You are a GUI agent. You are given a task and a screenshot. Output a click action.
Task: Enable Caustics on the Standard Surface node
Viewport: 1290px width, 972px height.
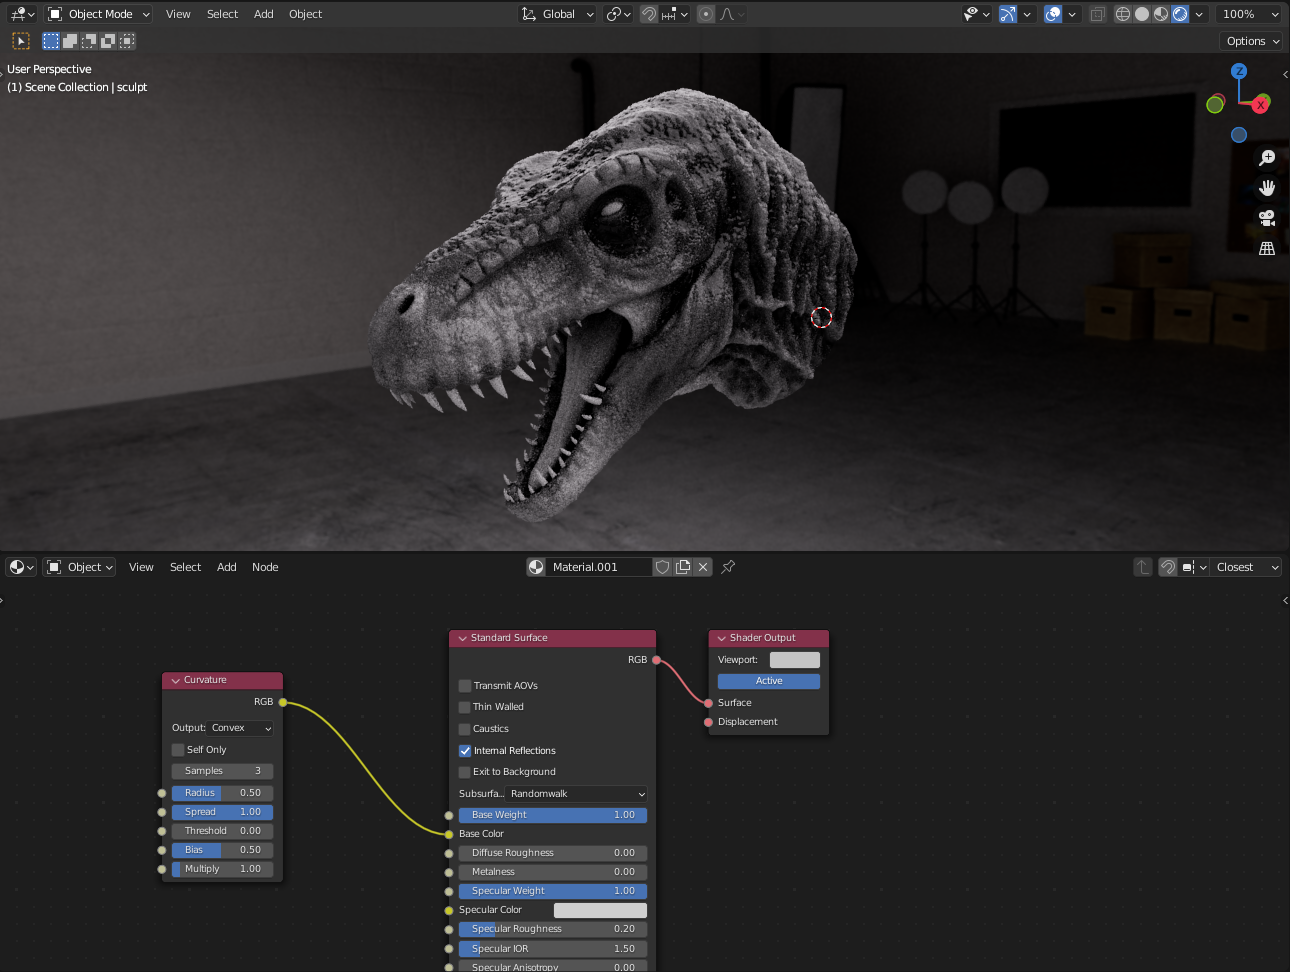(x=464, y=728)
